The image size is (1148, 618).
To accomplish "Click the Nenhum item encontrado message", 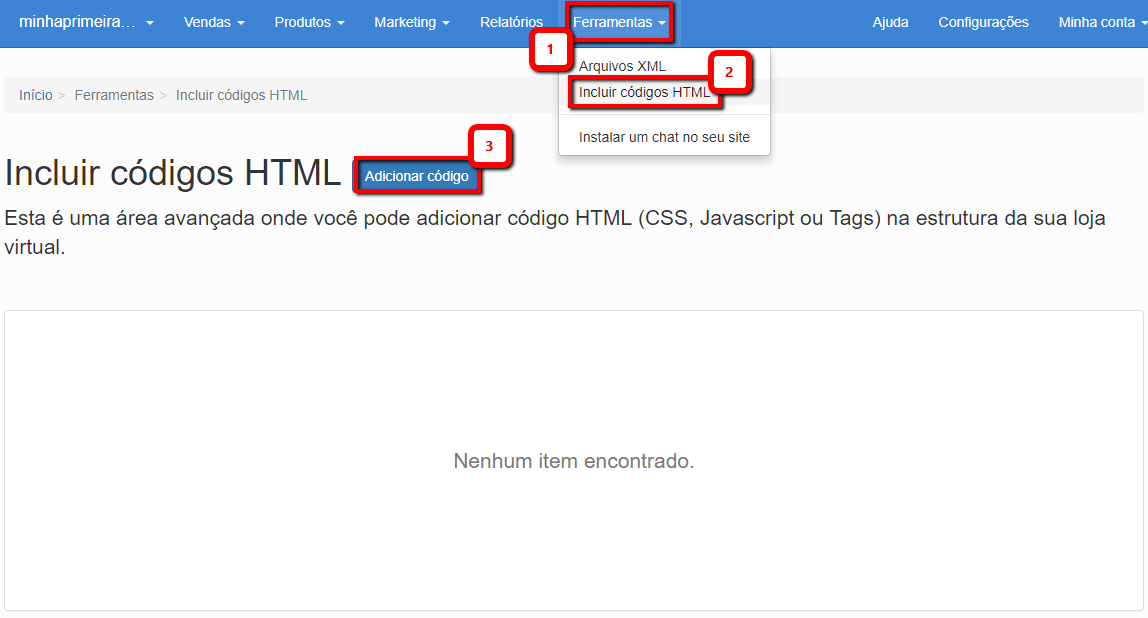I will click(x=574, y=461).
